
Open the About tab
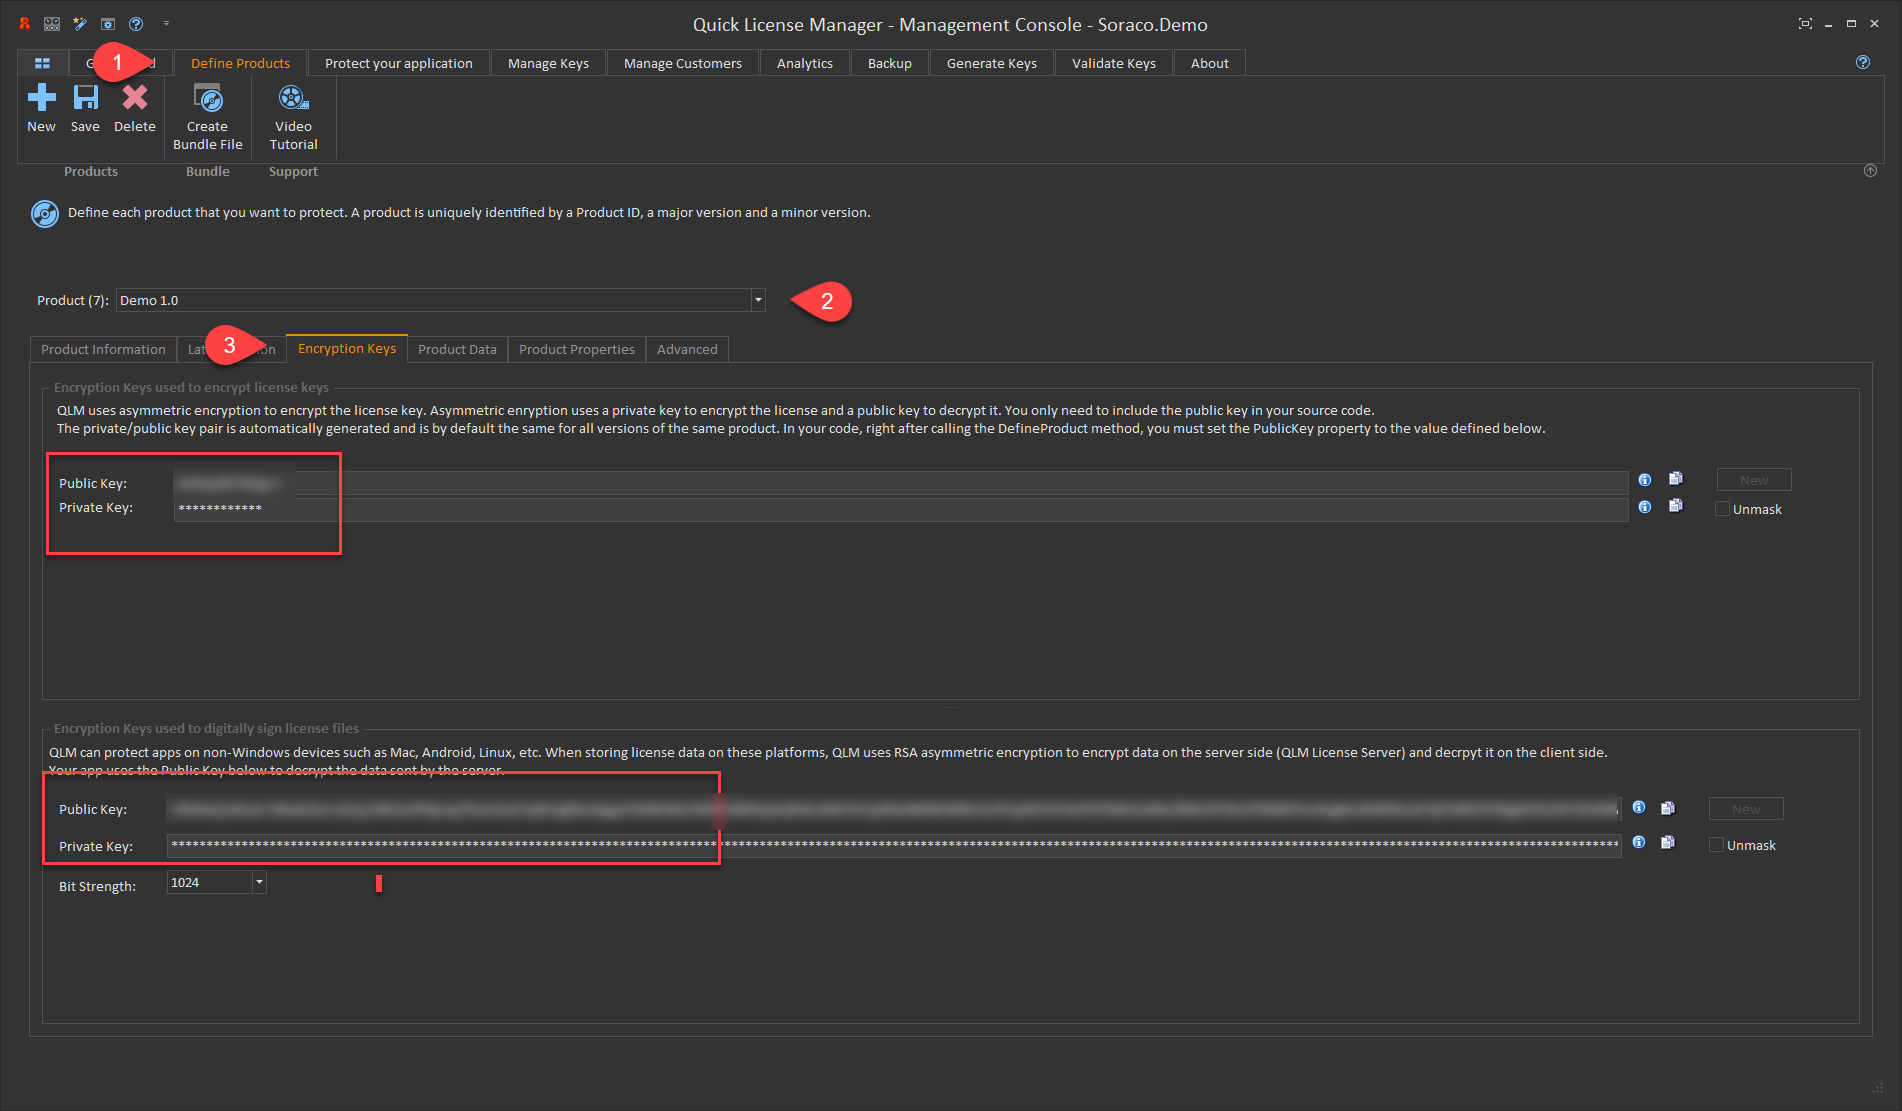pos(1210,63)
